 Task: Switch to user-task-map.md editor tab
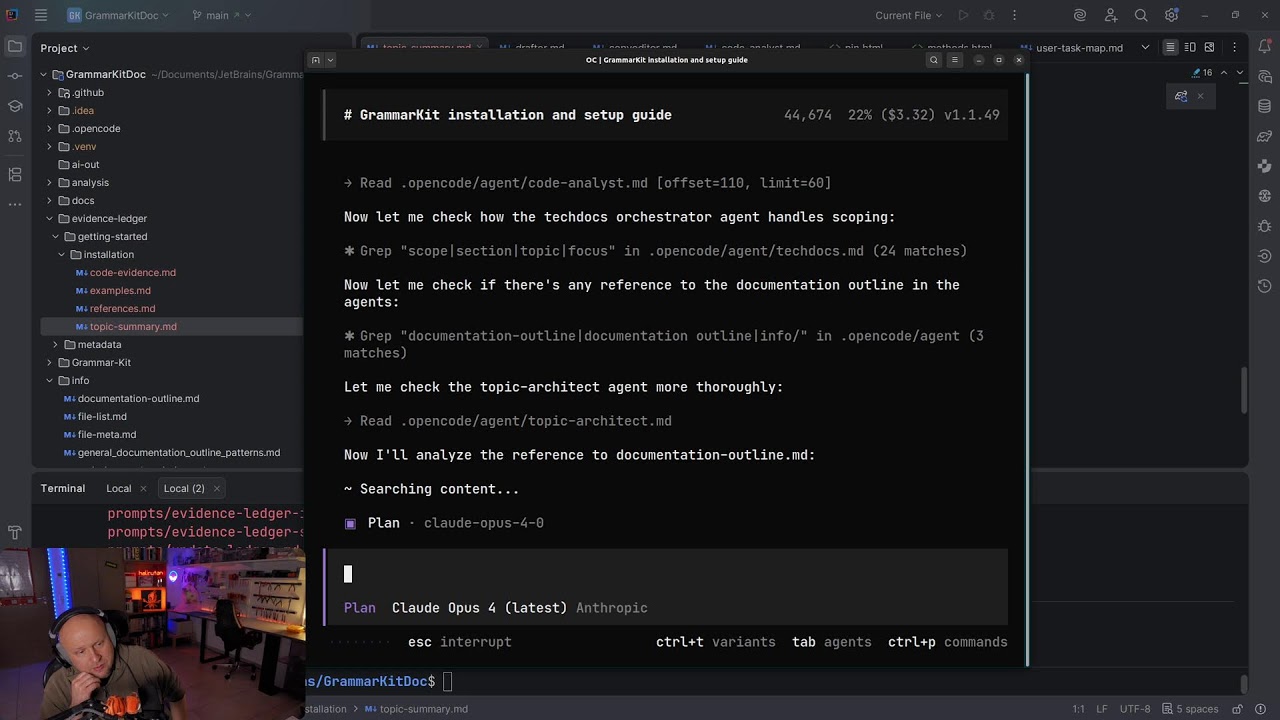(x=1071, y=47)
